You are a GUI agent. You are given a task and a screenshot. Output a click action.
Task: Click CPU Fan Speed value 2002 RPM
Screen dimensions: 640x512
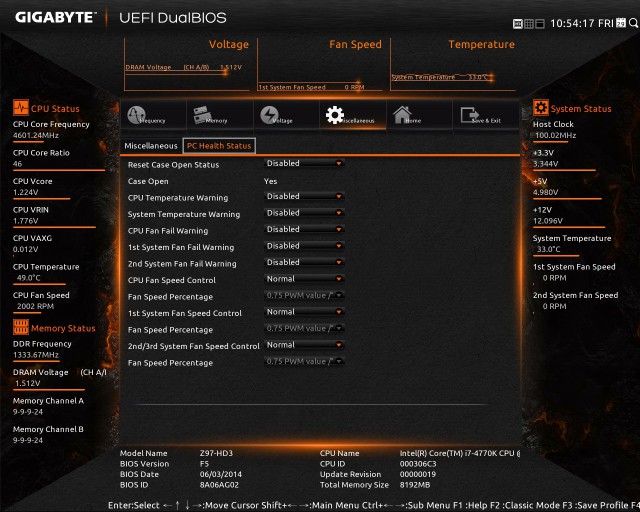35,306
